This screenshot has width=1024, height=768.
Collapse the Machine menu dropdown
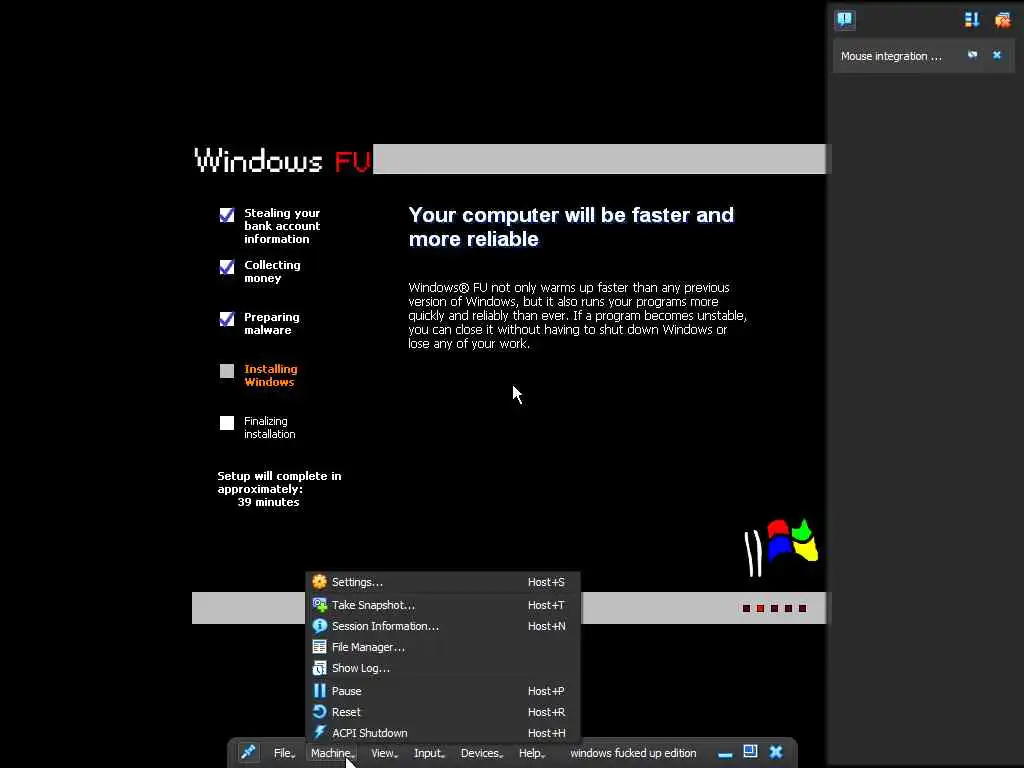coord(332,753)
